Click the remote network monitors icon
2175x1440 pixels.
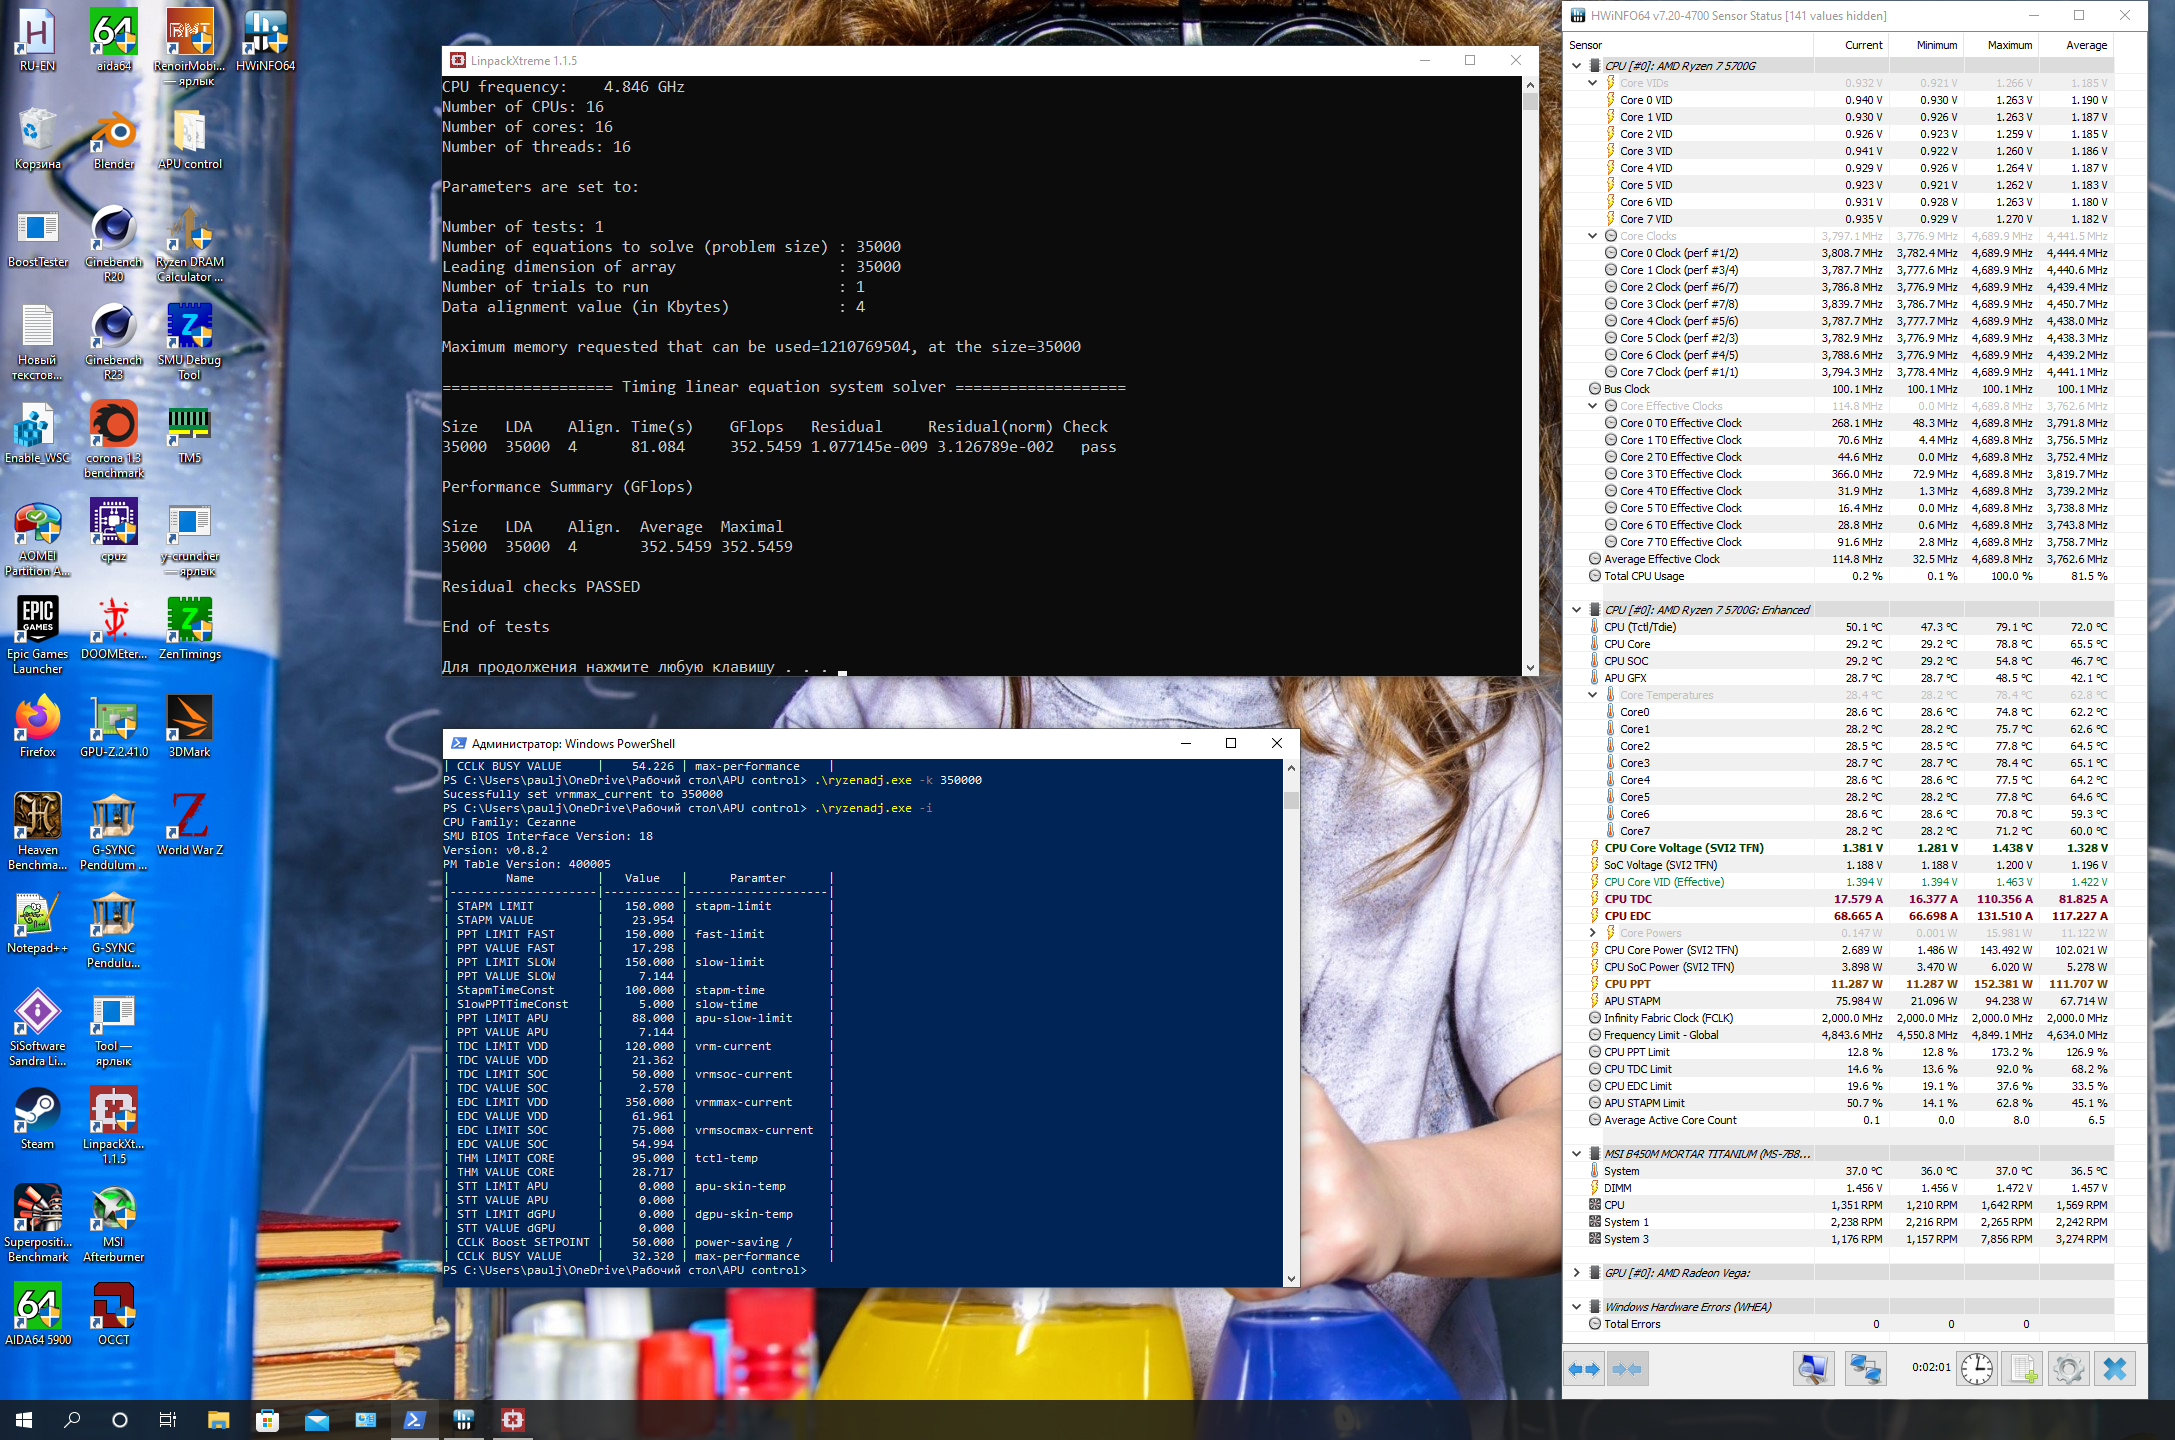(x=1864, y=1369)
